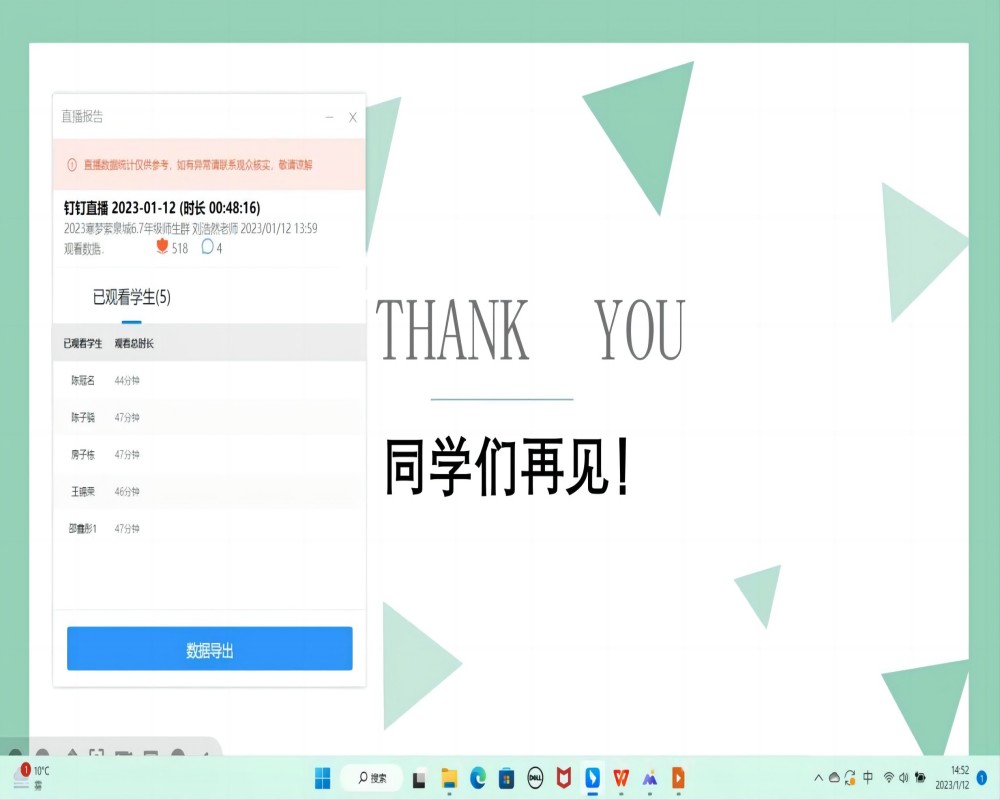The height and width of the screenshot is (800, 1000).
Task: Open McAfee from the taskbar
Action: coord(564,778)
